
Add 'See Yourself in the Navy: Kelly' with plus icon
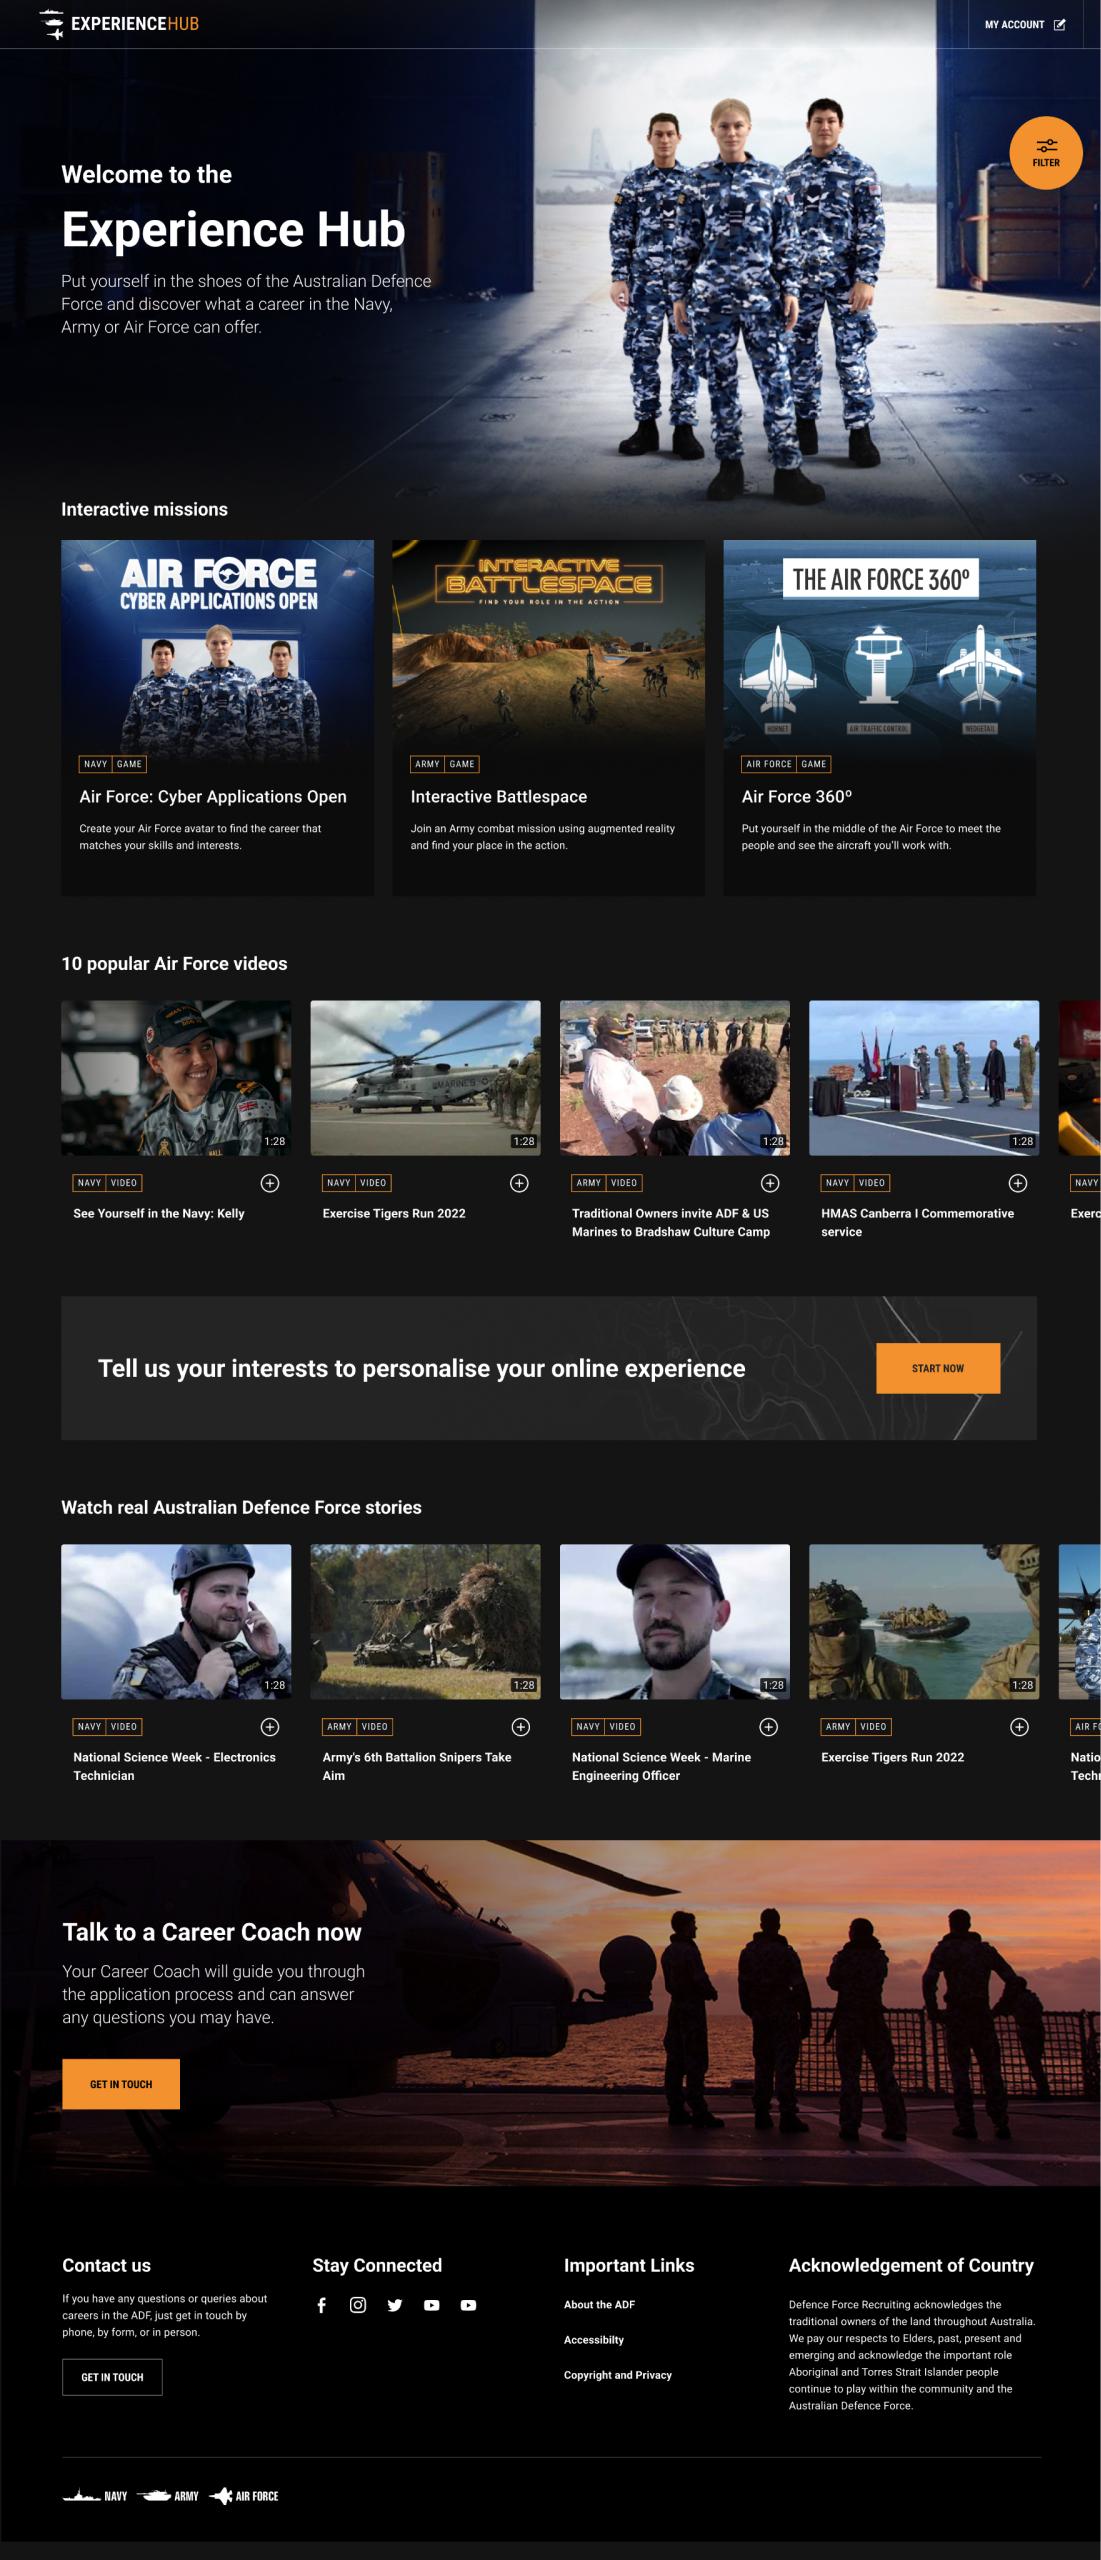coord(270,1183)
